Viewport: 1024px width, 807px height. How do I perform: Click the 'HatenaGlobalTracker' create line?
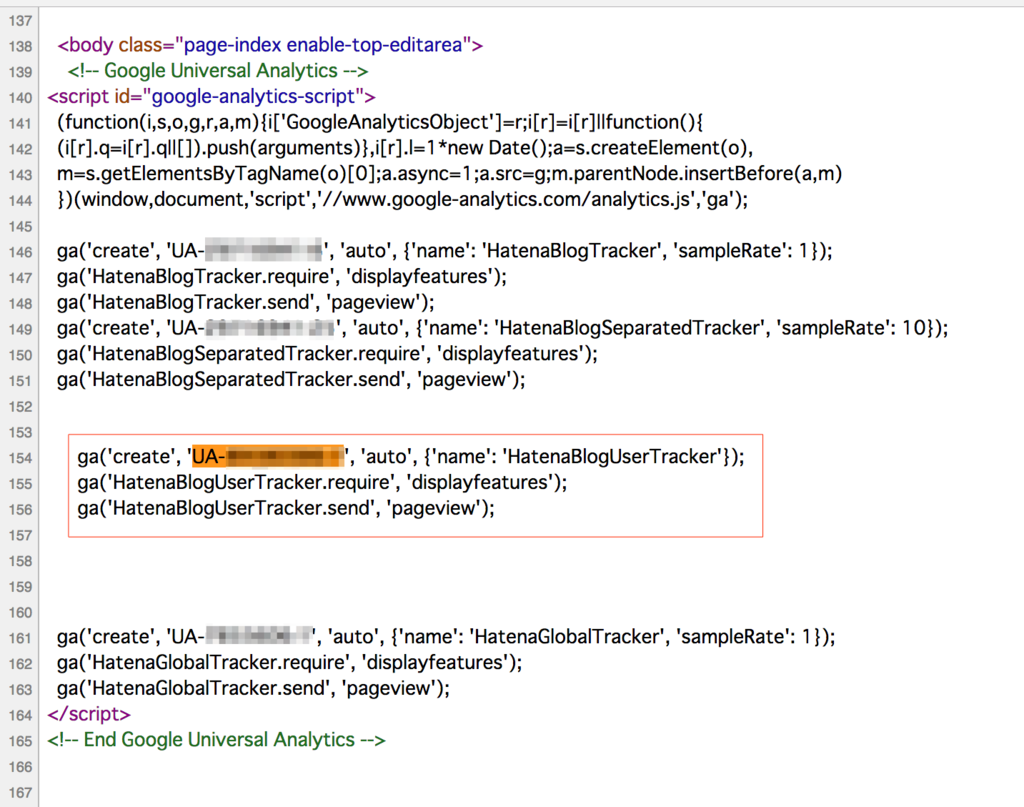click(446, 637)
